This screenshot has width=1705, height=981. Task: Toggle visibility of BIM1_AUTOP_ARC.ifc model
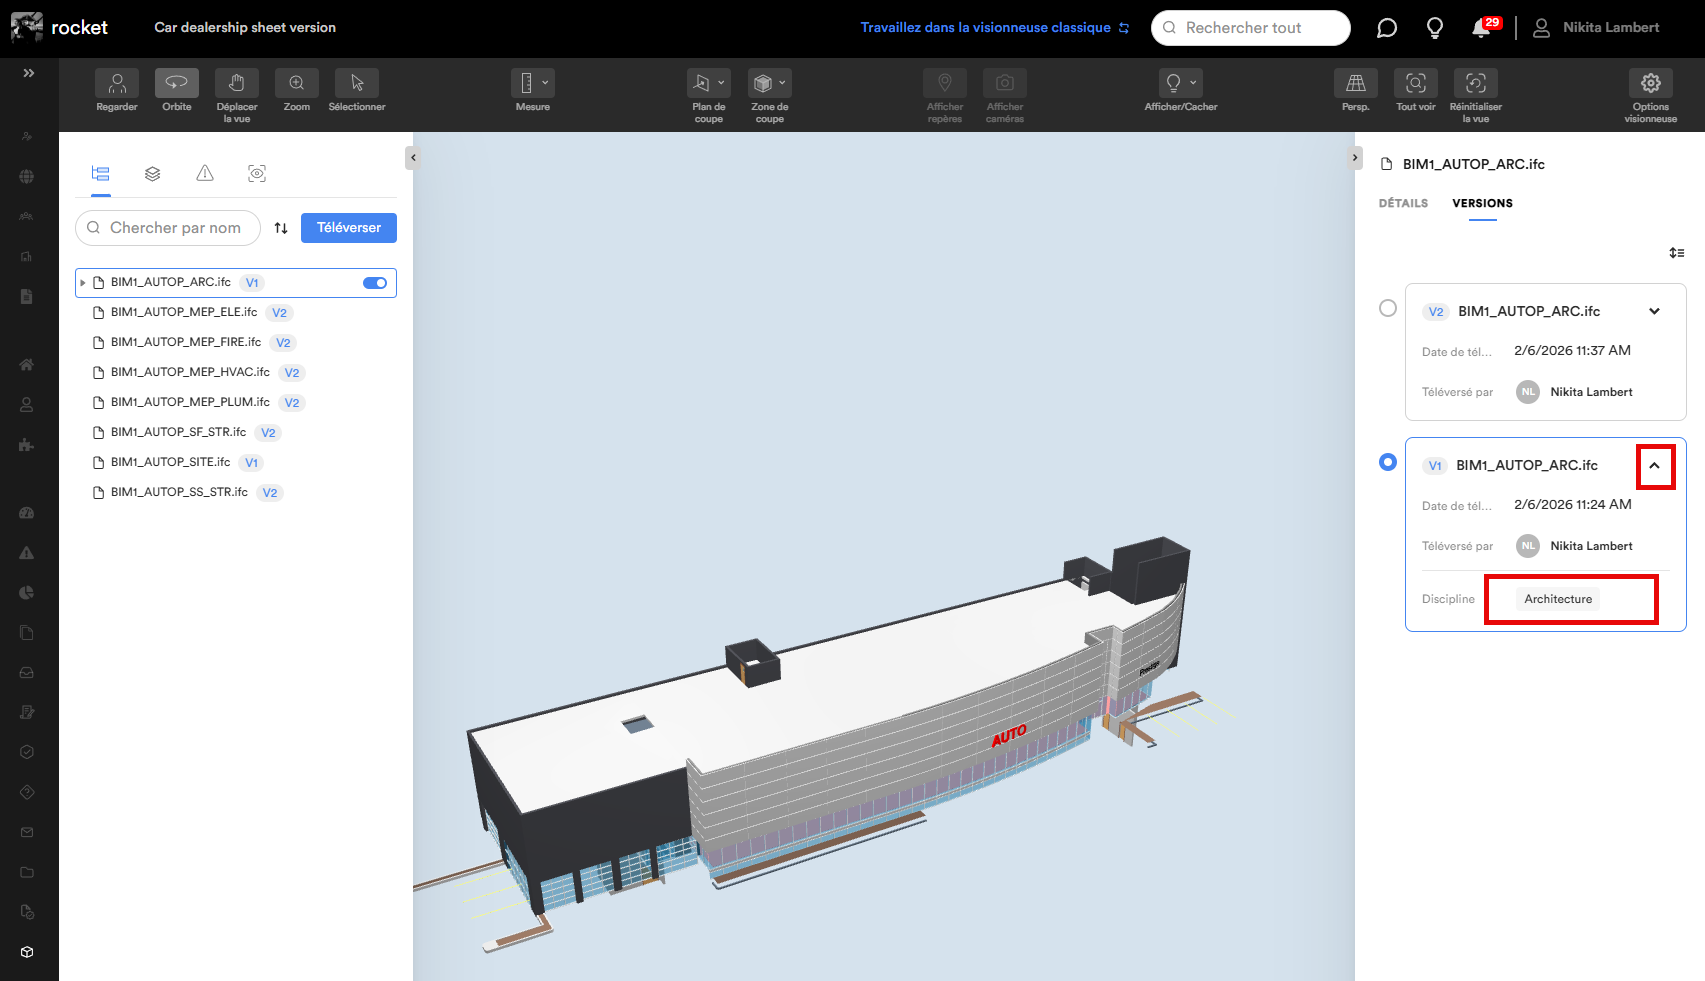click(375, 283)
